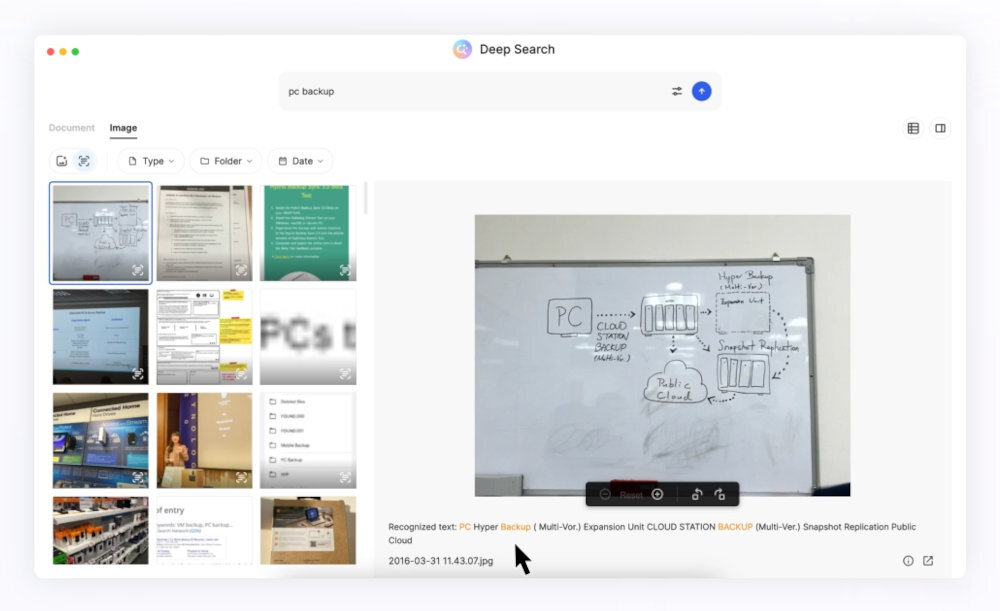The image size is (1000, 611).
Task: Open the image in external window
Action: [928, 561]
